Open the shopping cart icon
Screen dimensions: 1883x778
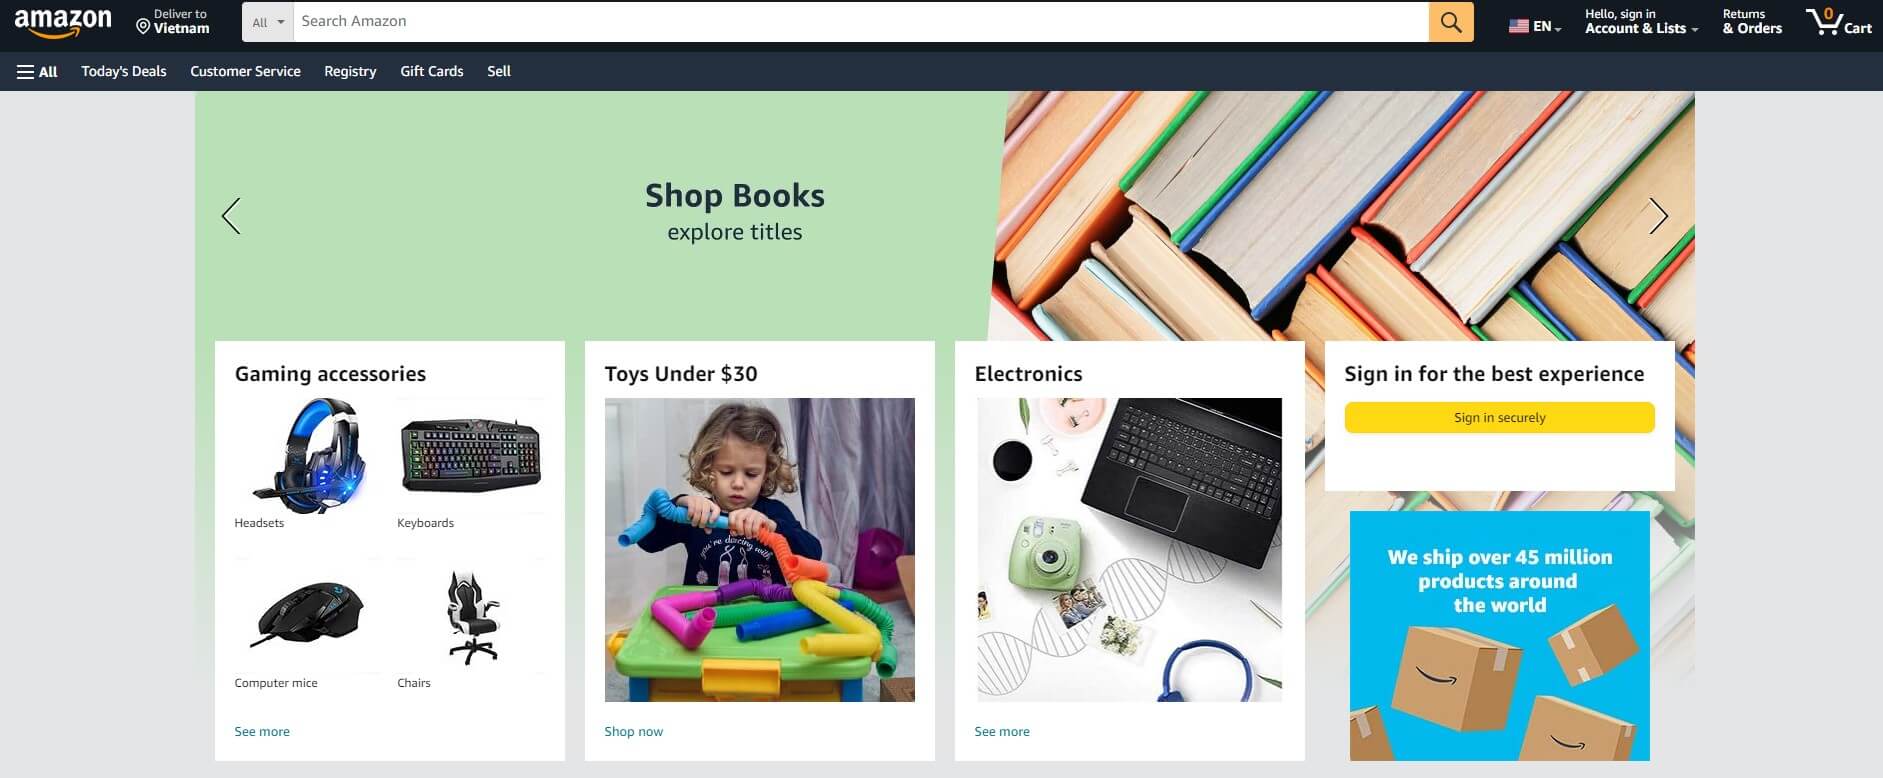click(x=1838, y=22)
